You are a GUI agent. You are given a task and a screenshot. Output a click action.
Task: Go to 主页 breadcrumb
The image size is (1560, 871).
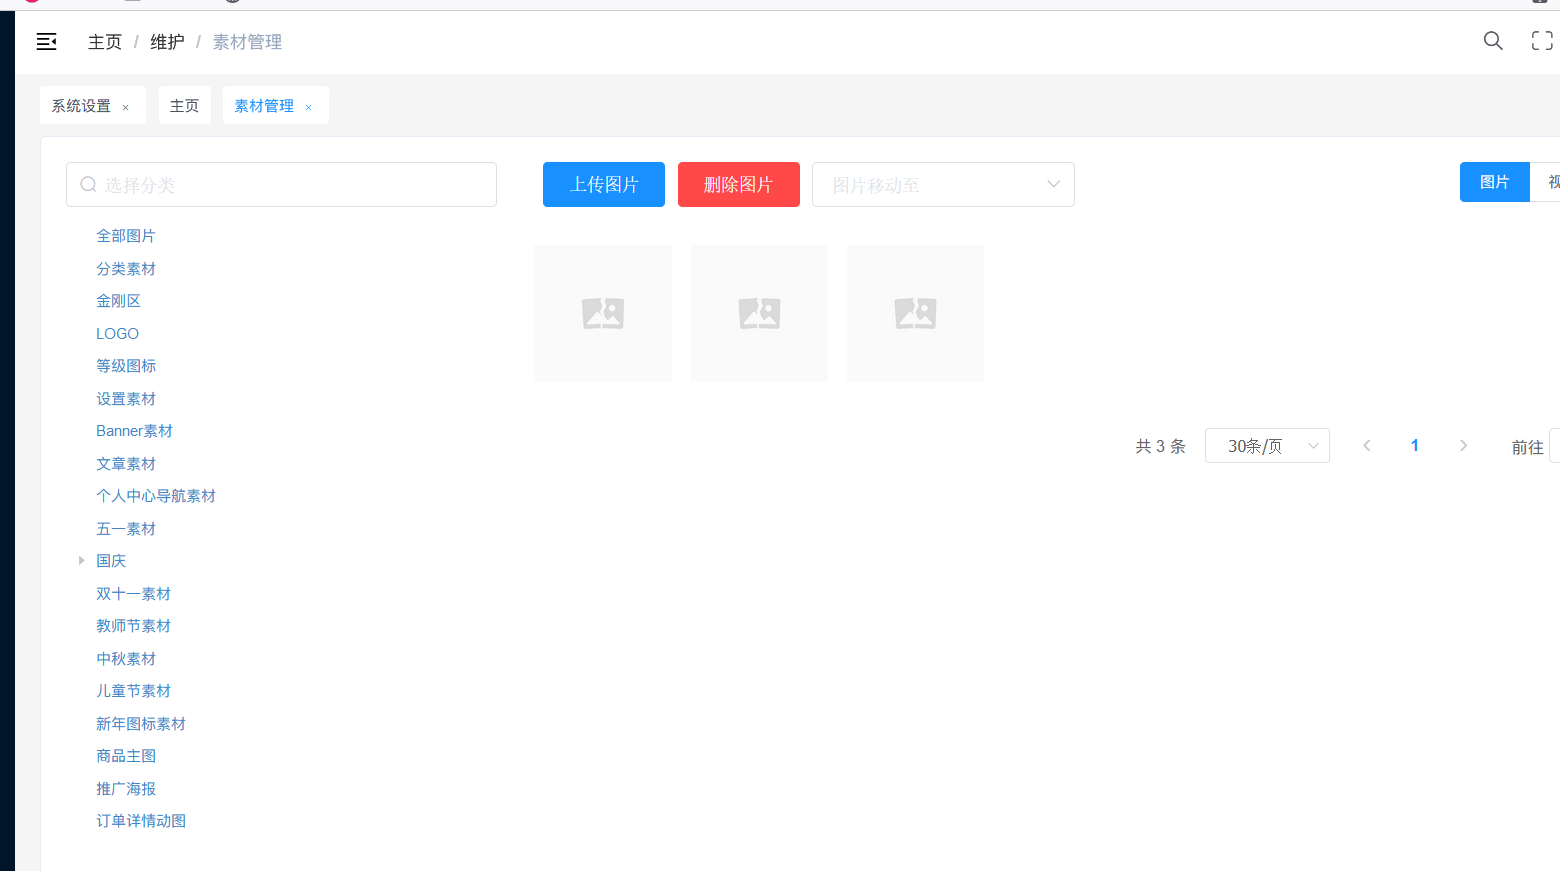click(x=105, y=42)
